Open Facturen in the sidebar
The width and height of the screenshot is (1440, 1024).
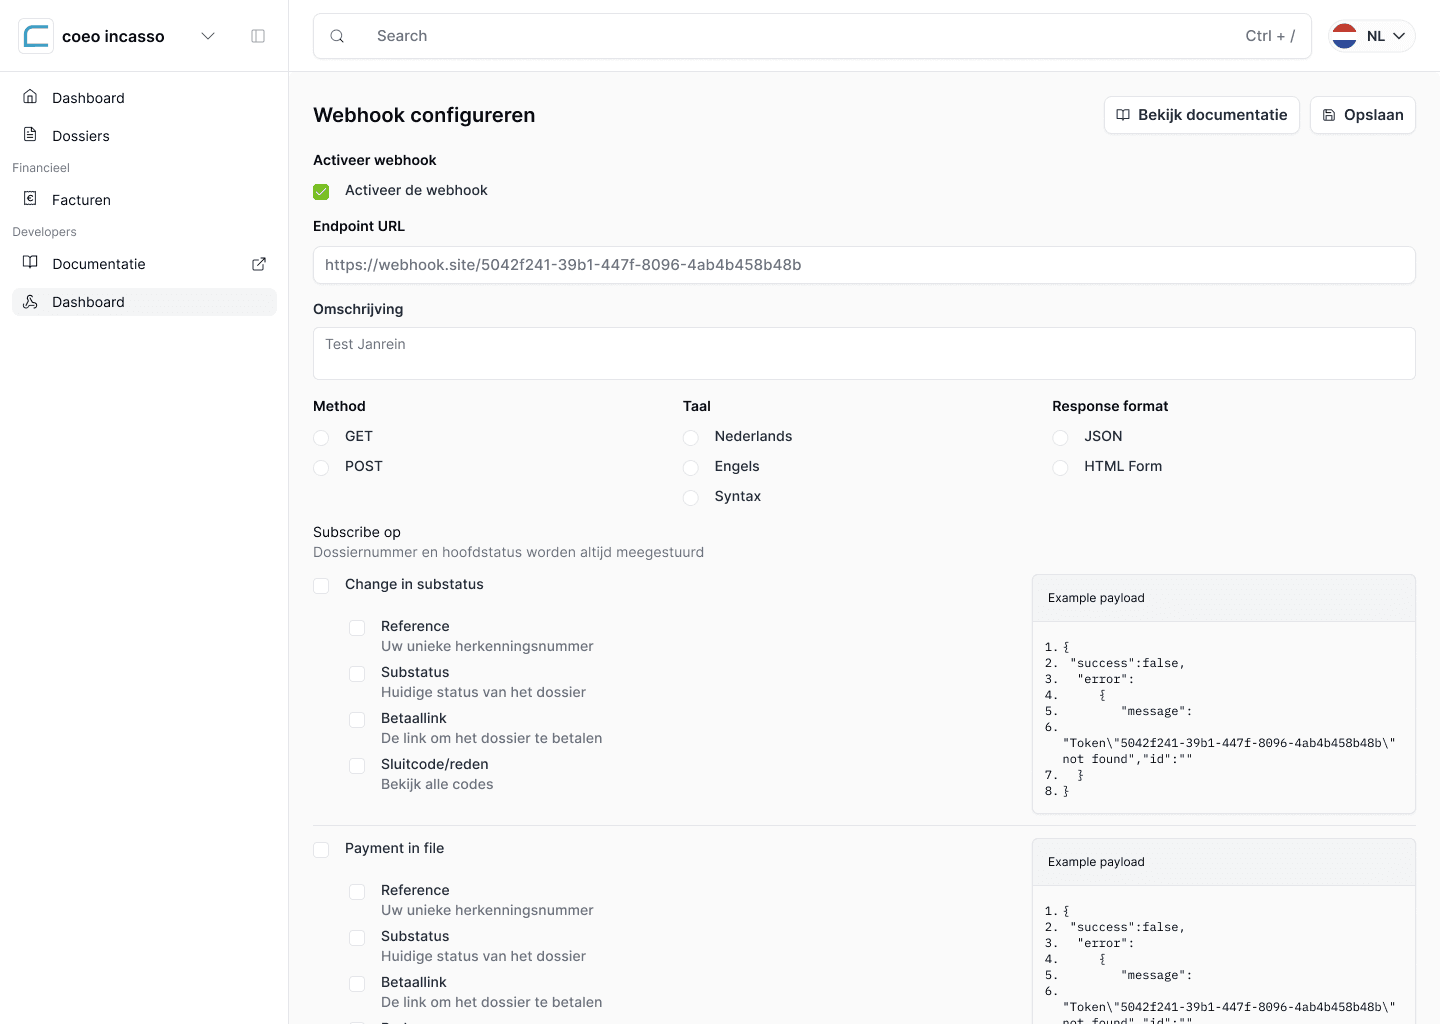click(144, 200)
